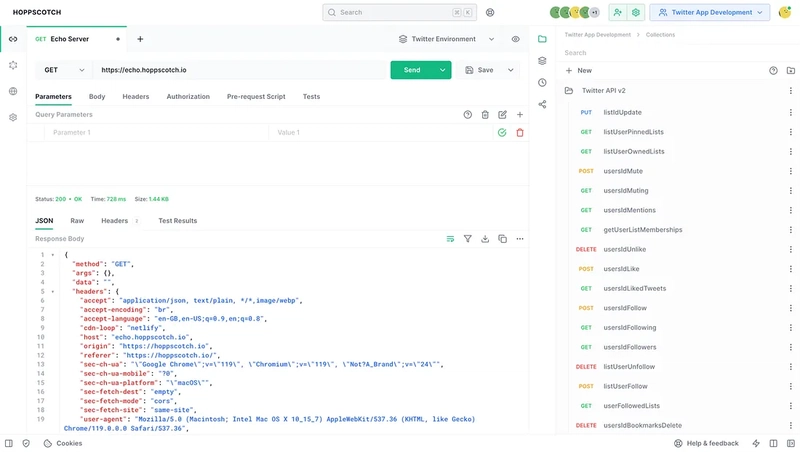Open the Twitter App Development workspace dropdown

pyautogui.click(x=710, y=12)
